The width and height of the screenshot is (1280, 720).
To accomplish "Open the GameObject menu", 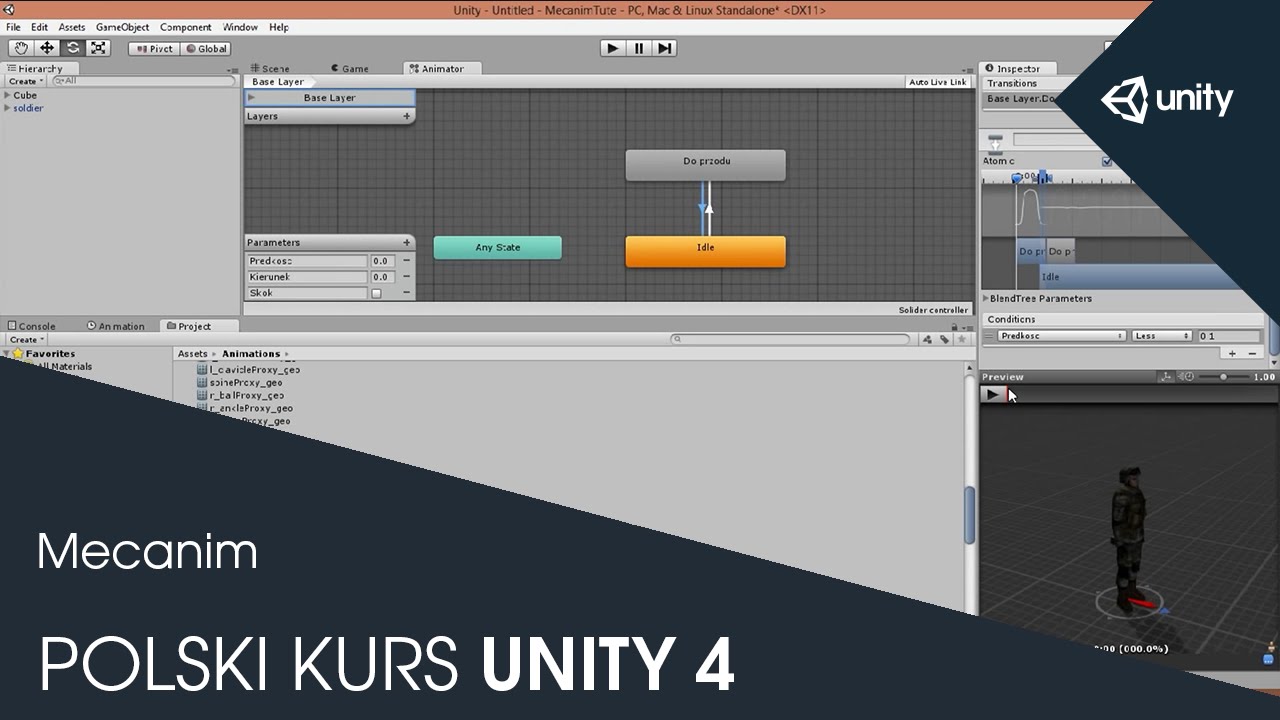I will point(122,27).
